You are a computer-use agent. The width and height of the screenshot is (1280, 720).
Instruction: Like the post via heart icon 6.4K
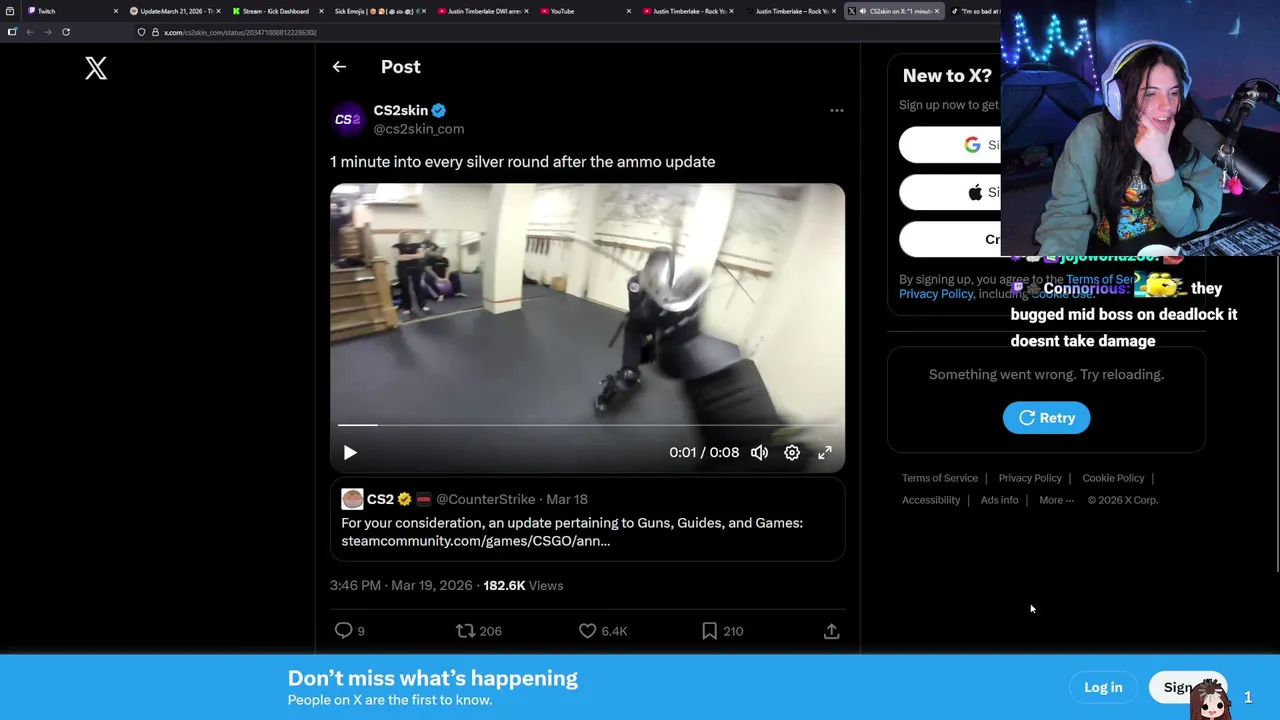click(x=587, y=631)
